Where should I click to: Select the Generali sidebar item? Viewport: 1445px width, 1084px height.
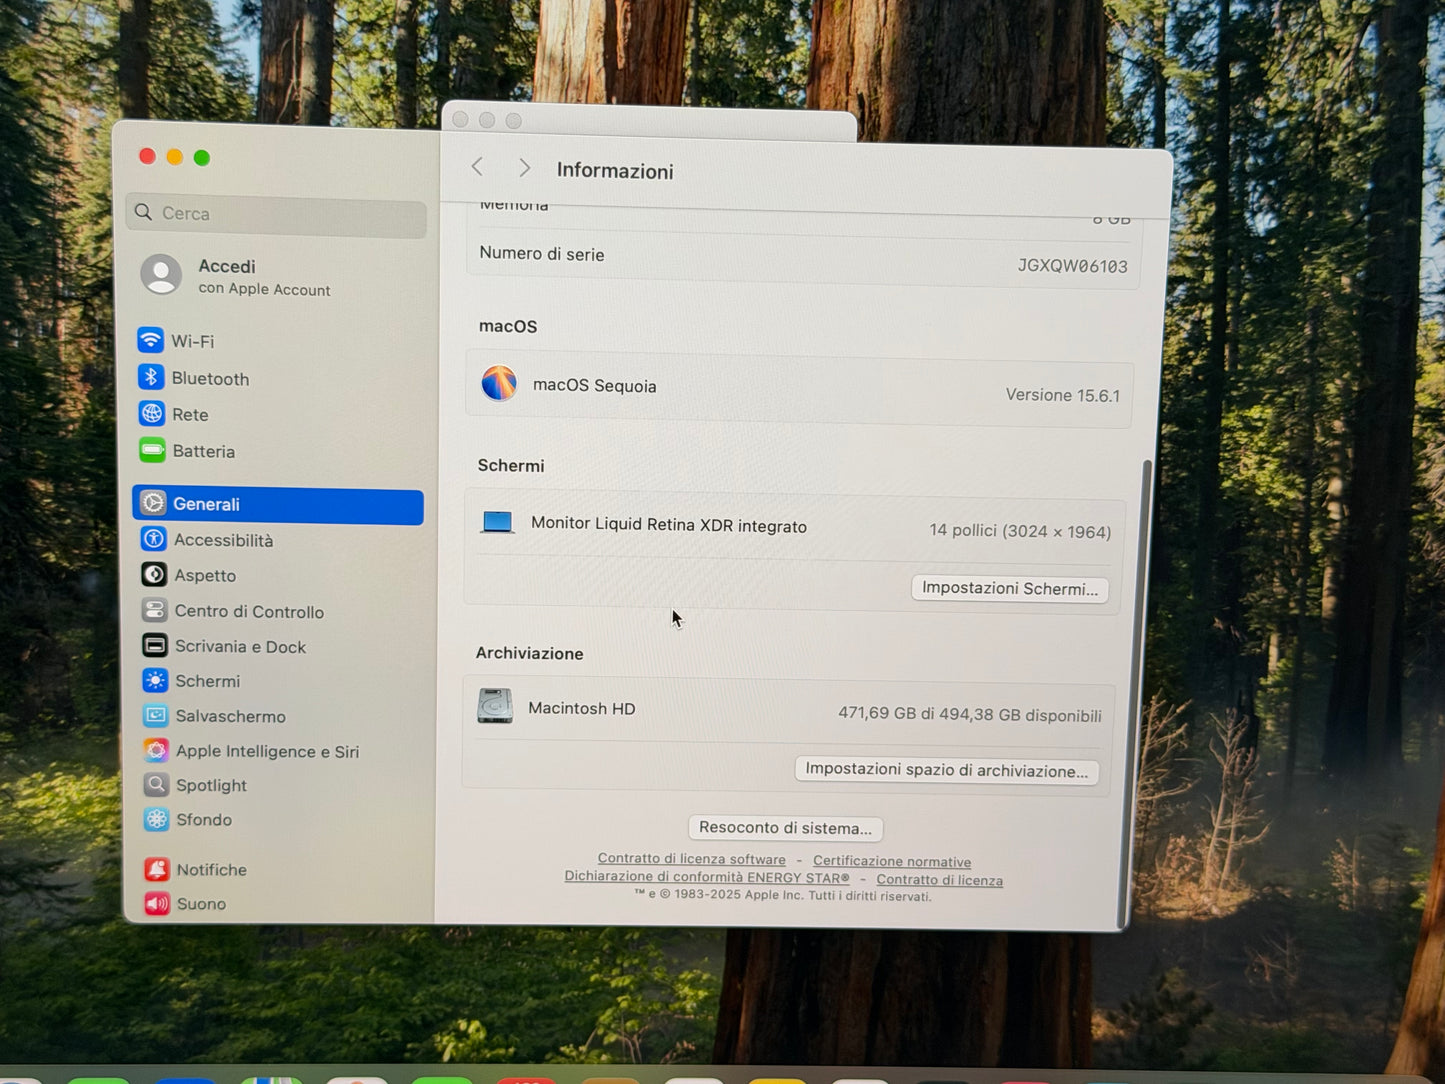[x=278, y=505]
